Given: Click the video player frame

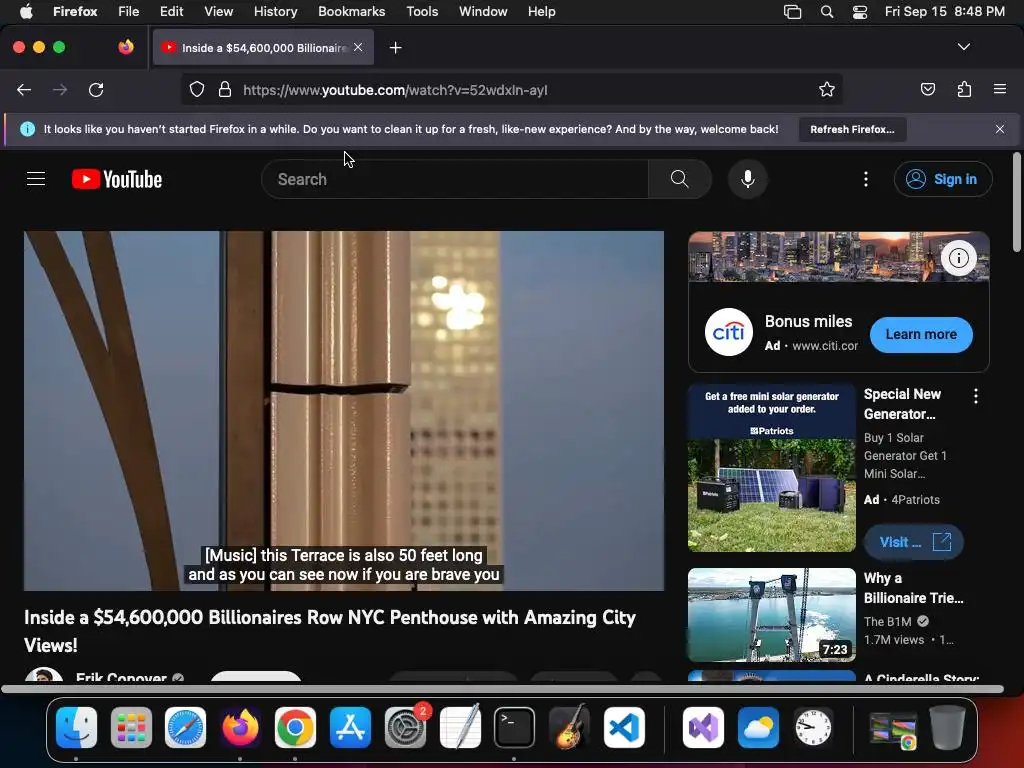Looking at the screenshot, I should [344, 411].
